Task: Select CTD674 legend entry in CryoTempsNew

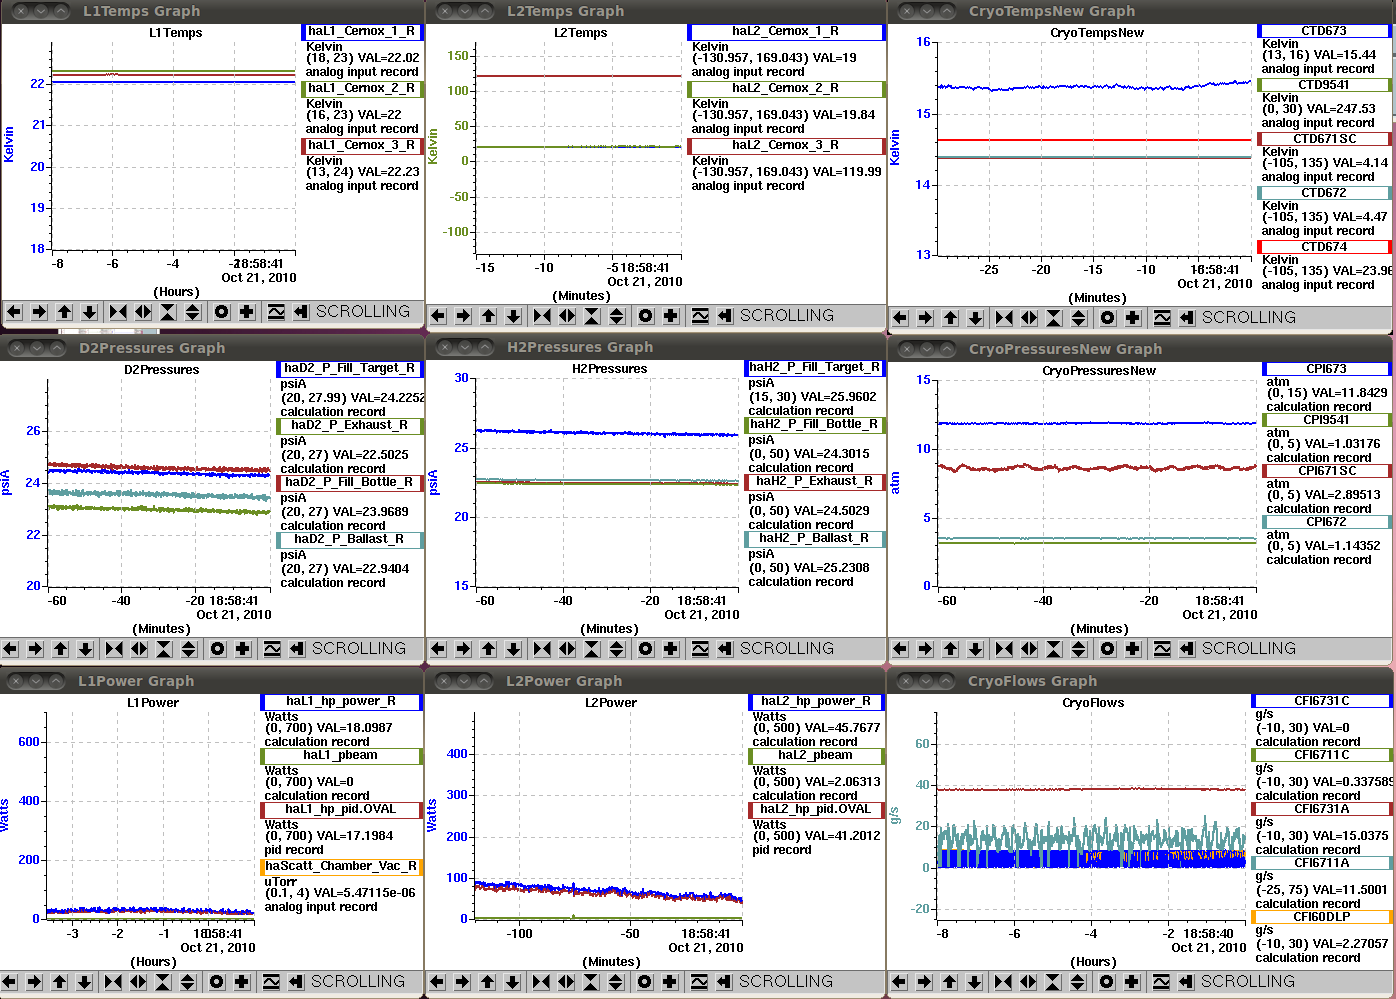Action: tap(1324, 247)
